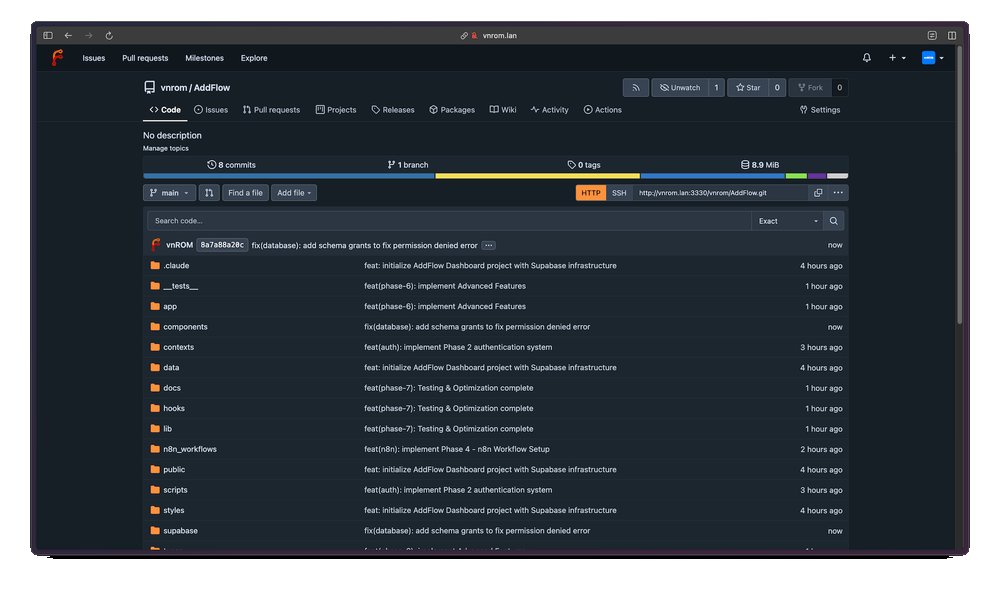Open the supabase folder
This screenshot has height=596, width=1000.
point(180,530)
